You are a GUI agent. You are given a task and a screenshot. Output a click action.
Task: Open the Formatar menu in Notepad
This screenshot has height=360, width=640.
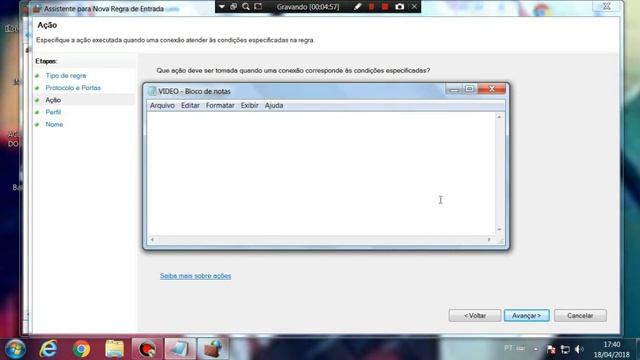pyautogui.click(x=220, y=105)
